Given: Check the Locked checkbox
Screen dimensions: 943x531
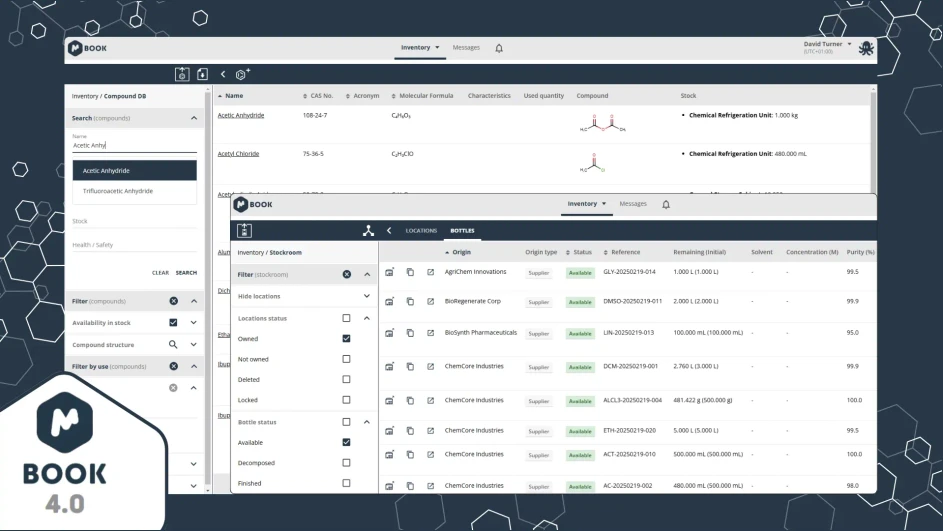Looking at the screenshot, I should coord(346,400).
